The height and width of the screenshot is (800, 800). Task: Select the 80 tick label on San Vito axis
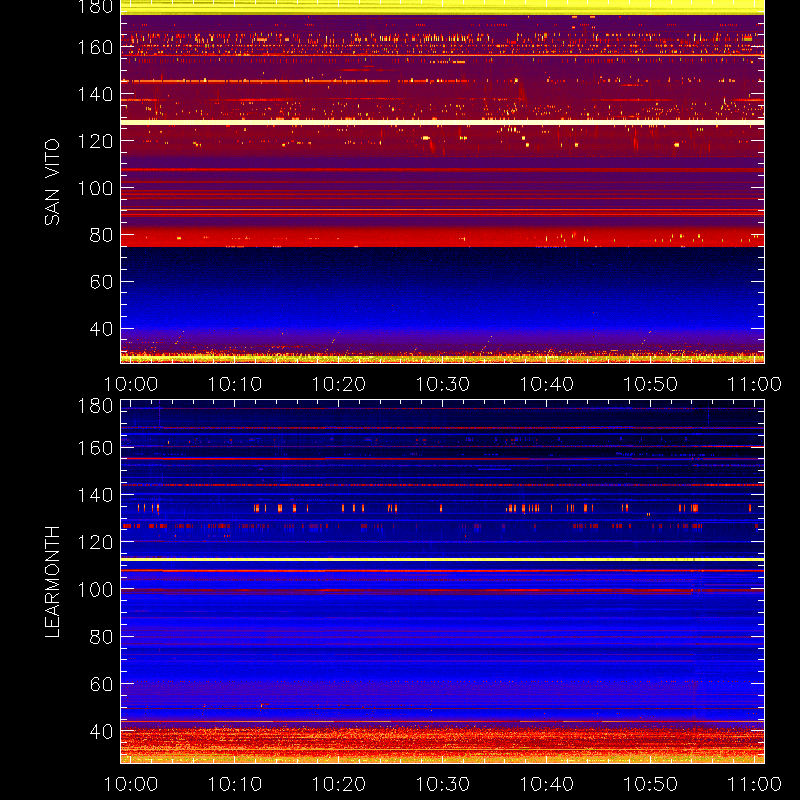pyautogui.click(x=101, y=235)
